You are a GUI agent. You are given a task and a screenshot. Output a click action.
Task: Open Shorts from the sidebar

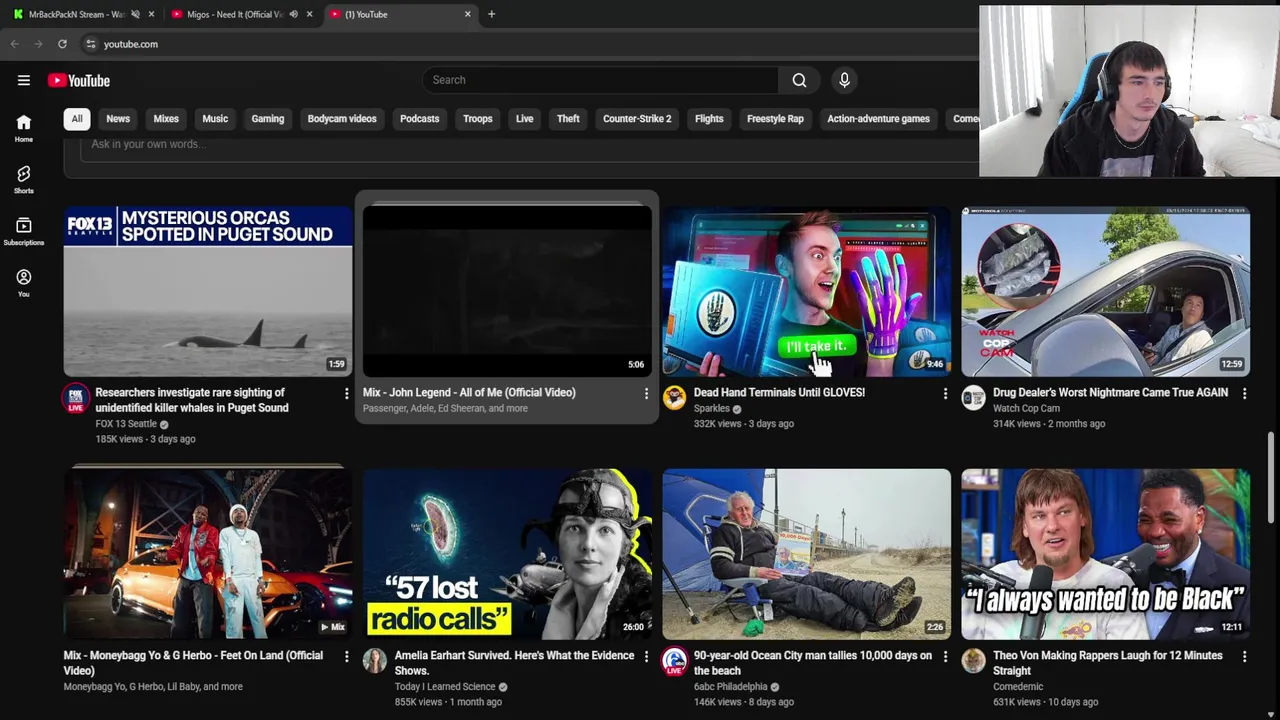tap(24, 180)
